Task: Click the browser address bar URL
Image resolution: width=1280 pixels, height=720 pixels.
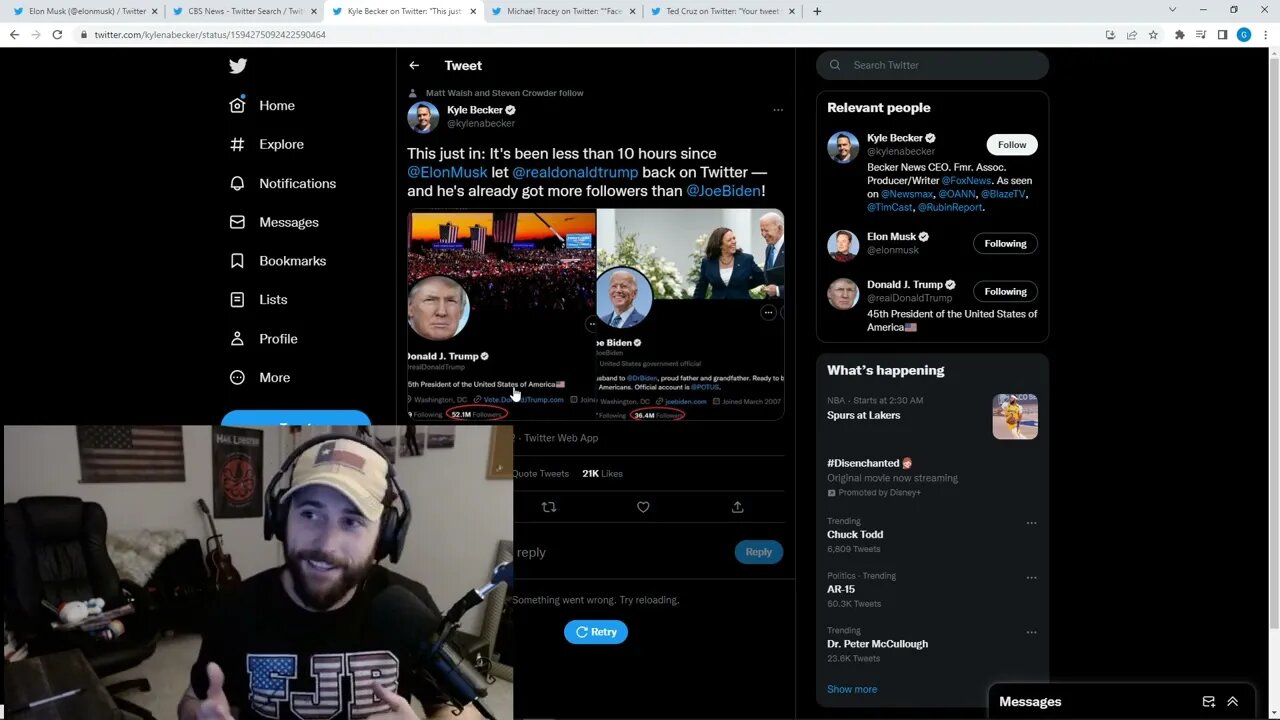Action: [210, 34]
